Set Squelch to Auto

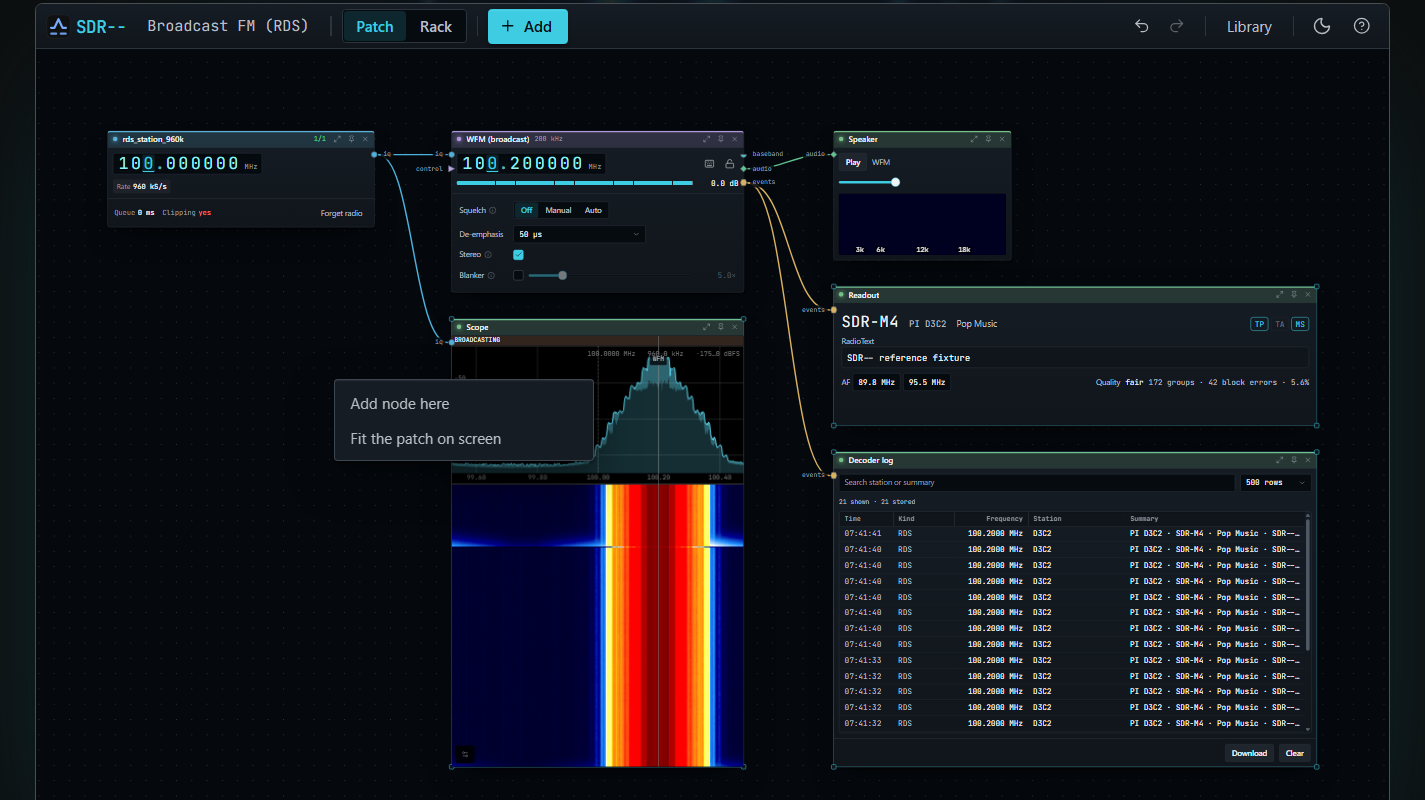click(593, 210)
